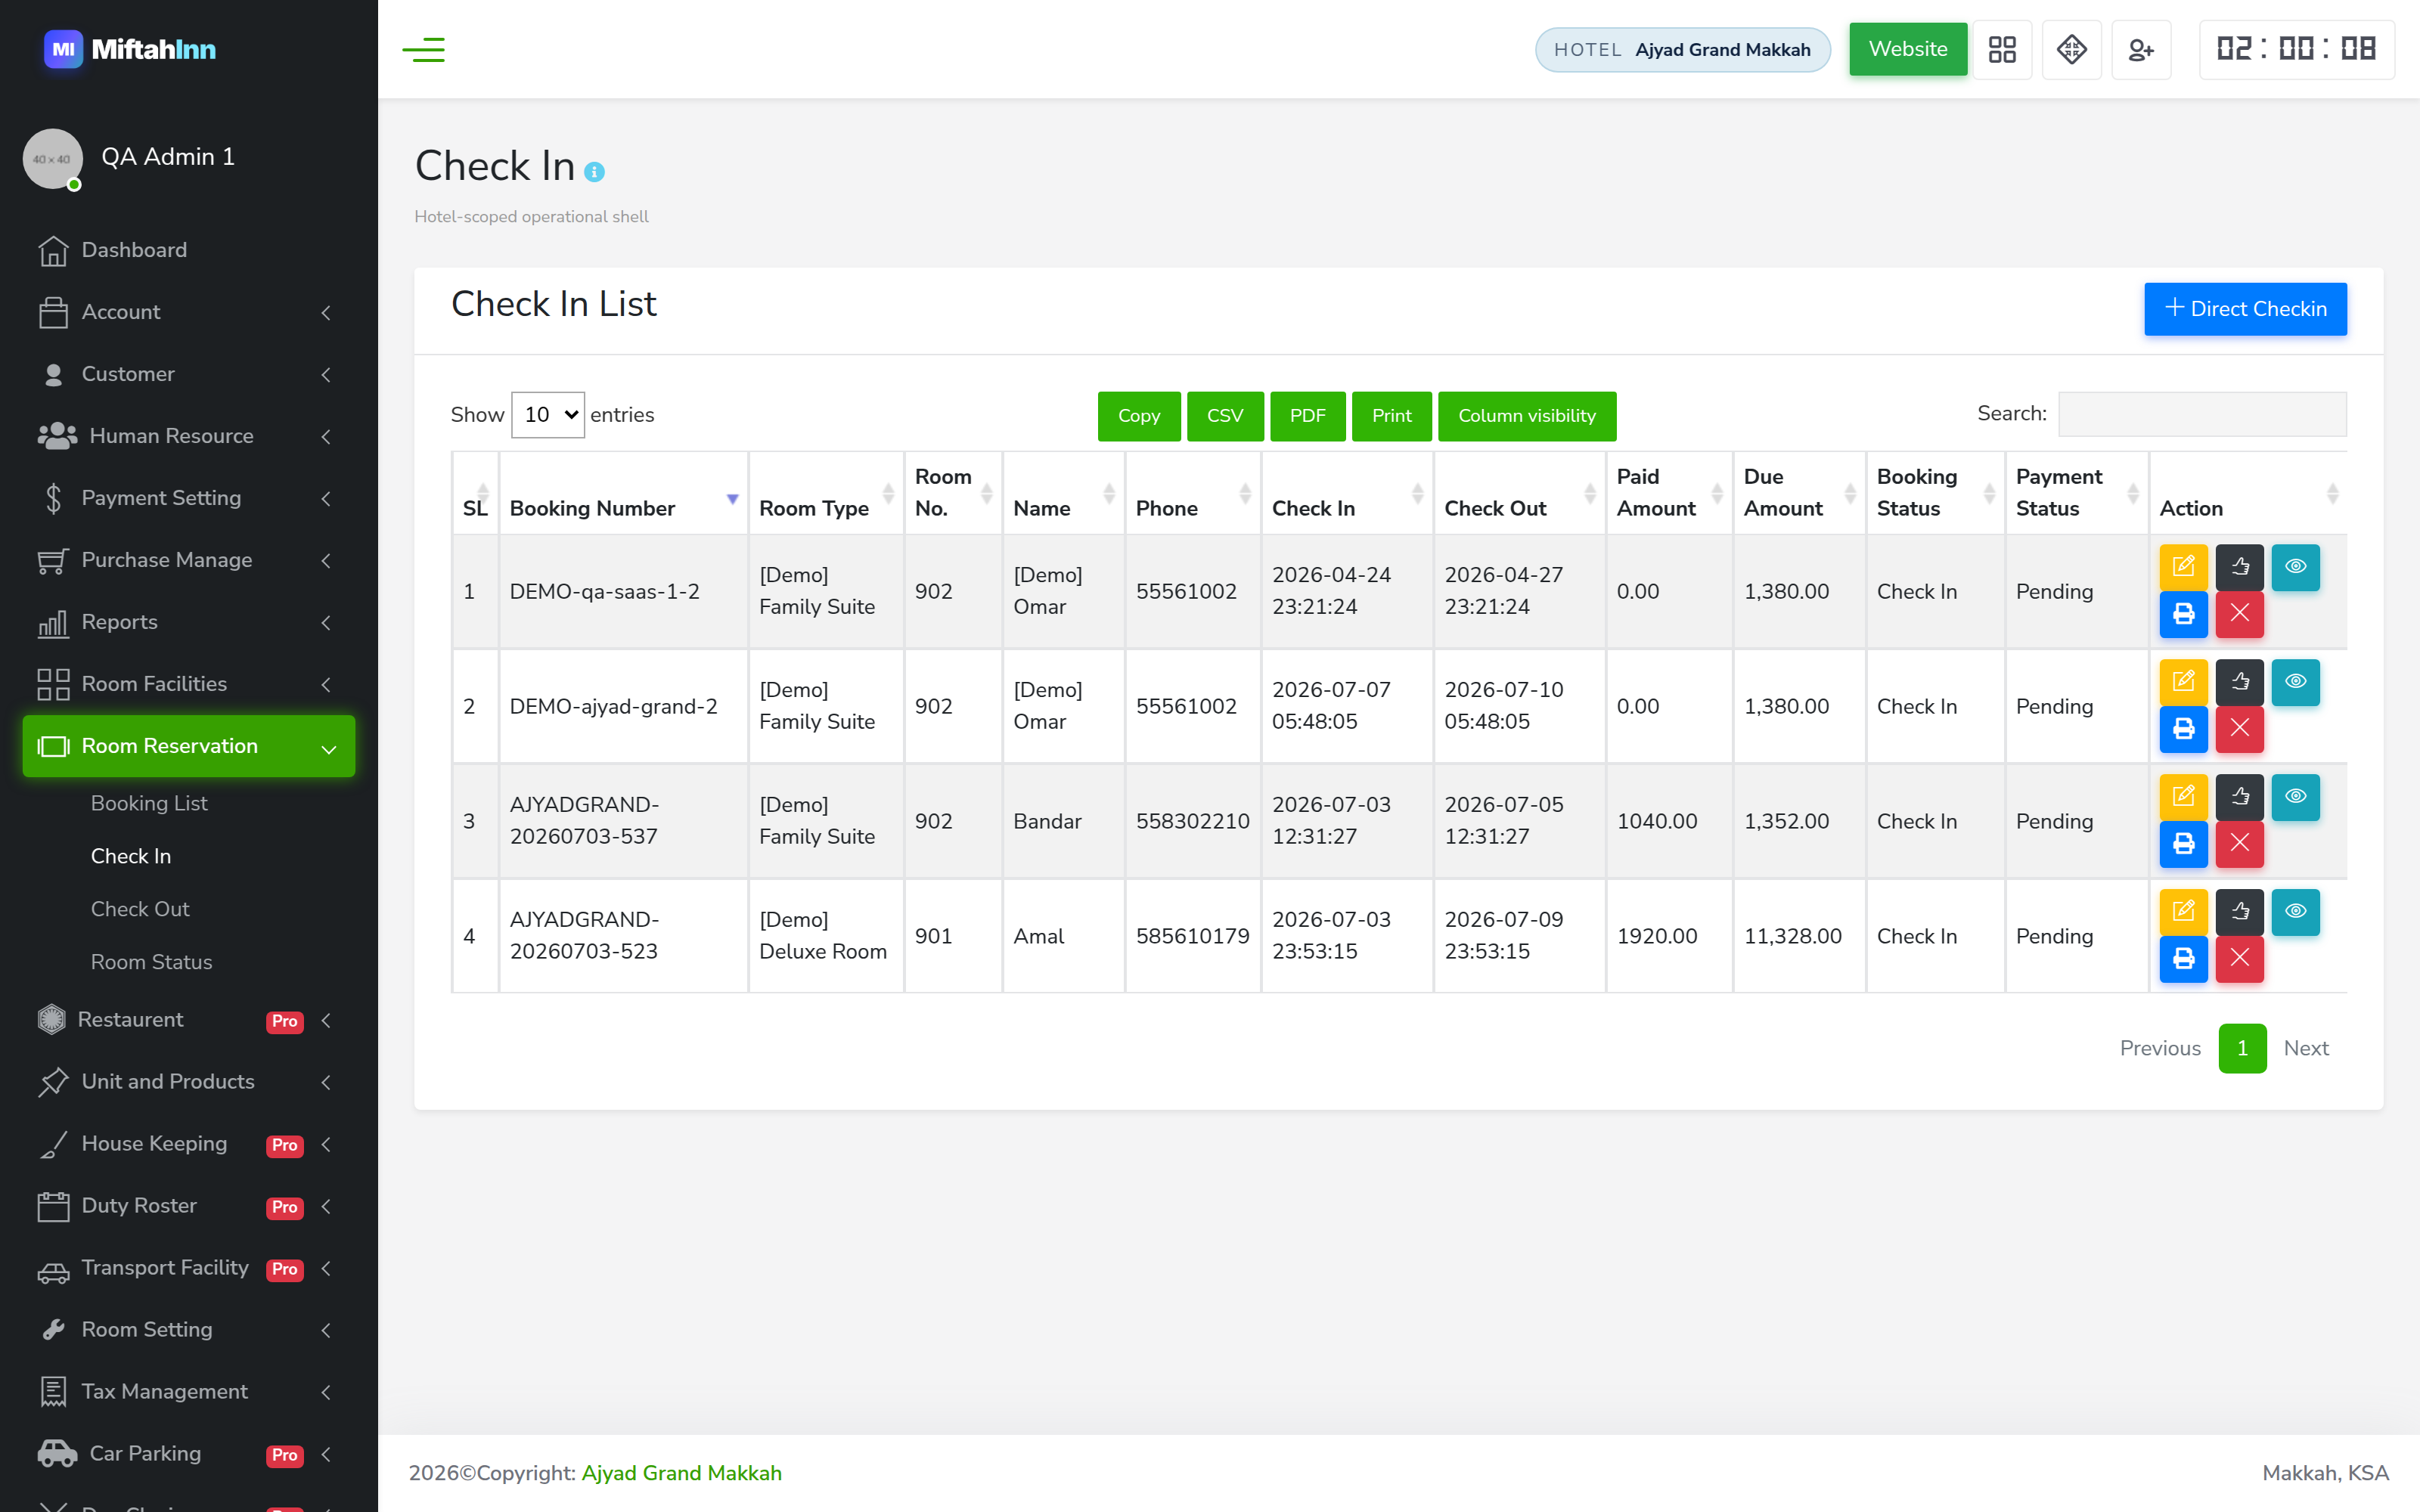
Task: Open the grid apps icon in header
Action: point(2002,49)
